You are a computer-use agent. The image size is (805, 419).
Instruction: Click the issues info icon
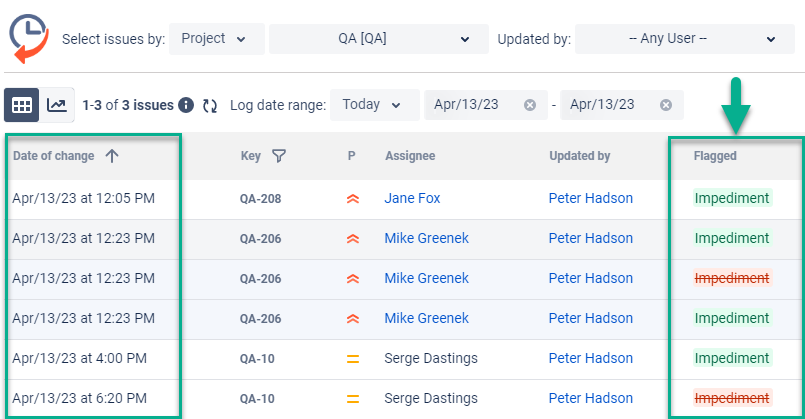pos(186,105)
